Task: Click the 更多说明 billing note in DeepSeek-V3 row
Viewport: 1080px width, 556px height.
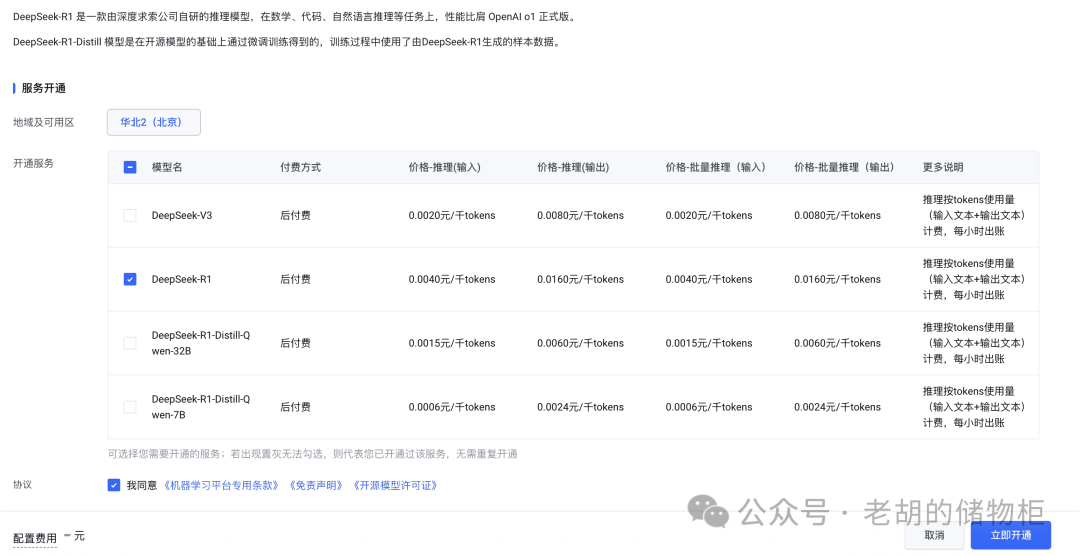Action: tap(974, 215)
